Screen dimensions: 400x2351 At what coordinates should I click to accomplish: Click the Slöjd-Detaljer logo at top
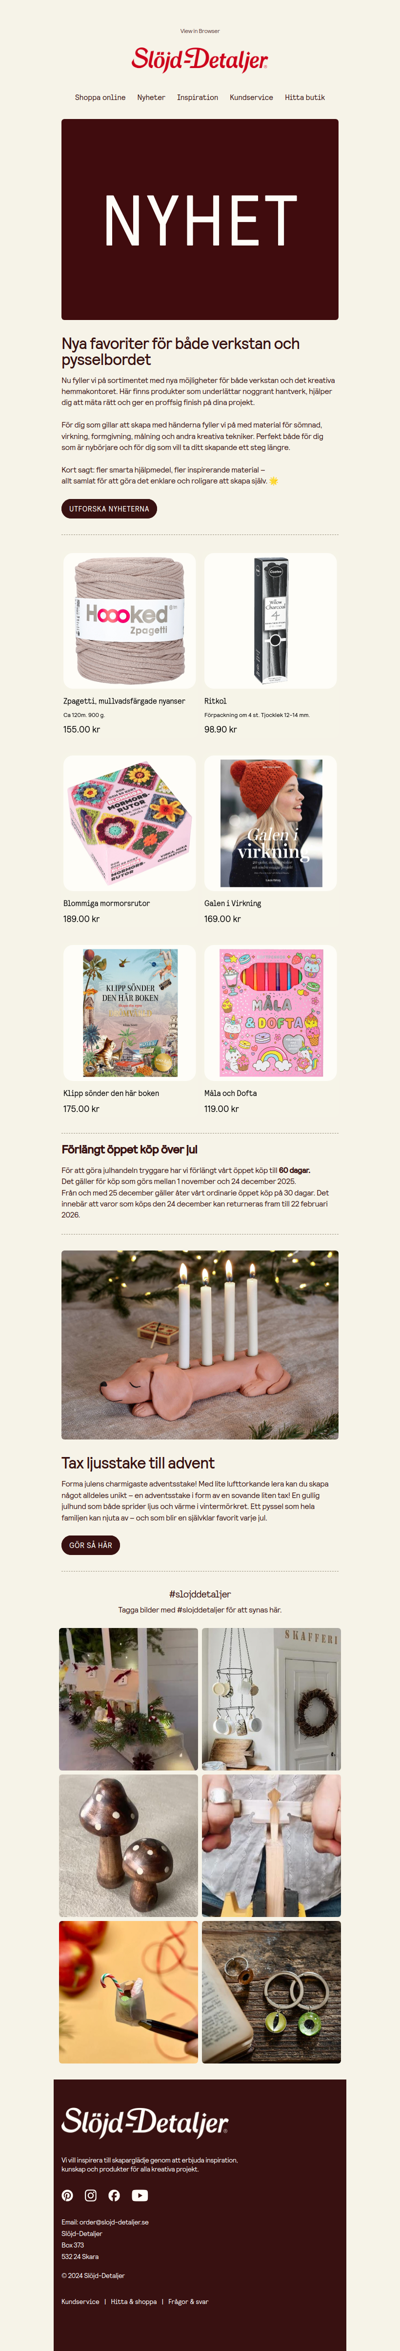click(x=200, y=60)
